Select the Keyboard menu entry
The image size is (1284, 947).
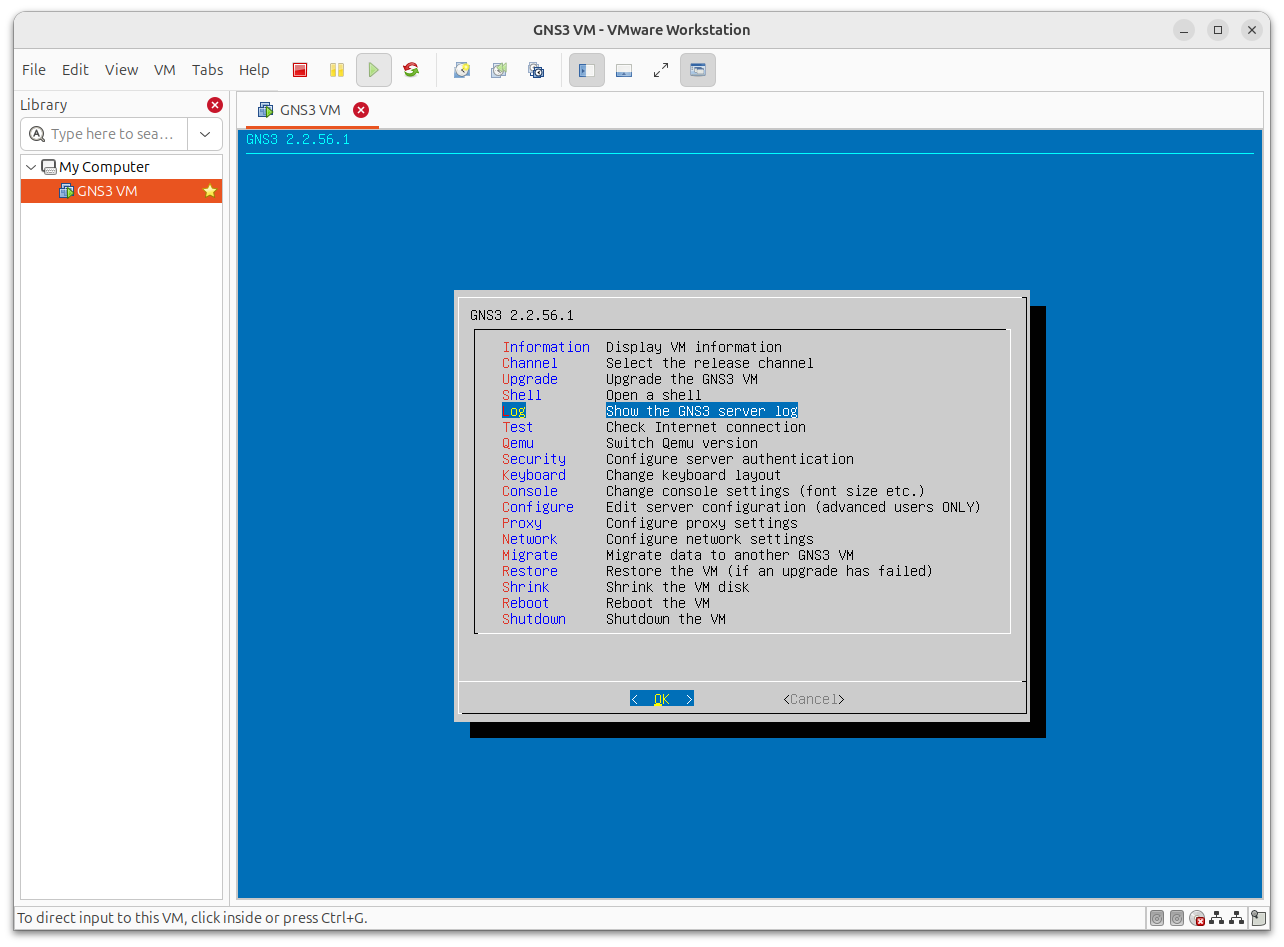tap(534, 475)
